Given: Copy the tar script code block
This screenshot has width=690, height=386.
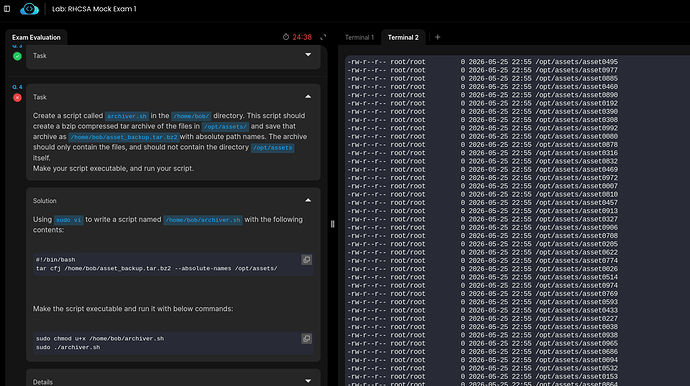Looking at the screenshot, I should (307, 260).
